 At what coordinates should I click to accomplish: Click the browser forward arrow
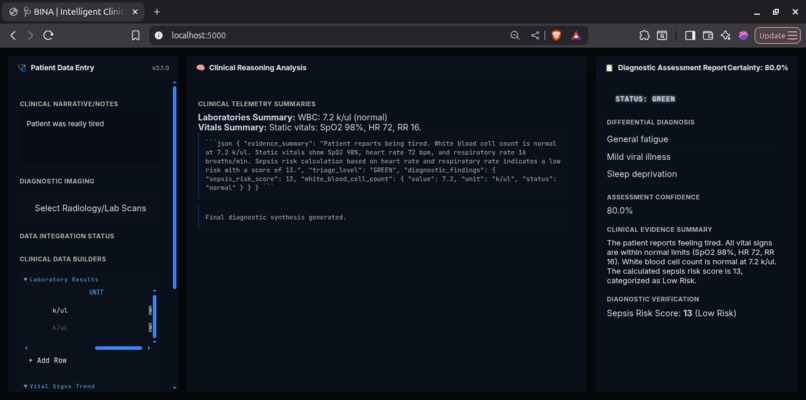30,35
